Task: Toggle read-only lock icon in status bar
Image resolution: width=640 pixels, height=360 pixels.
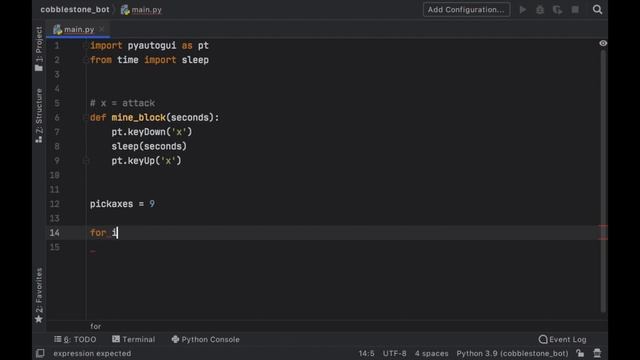Action: point(580,353)
